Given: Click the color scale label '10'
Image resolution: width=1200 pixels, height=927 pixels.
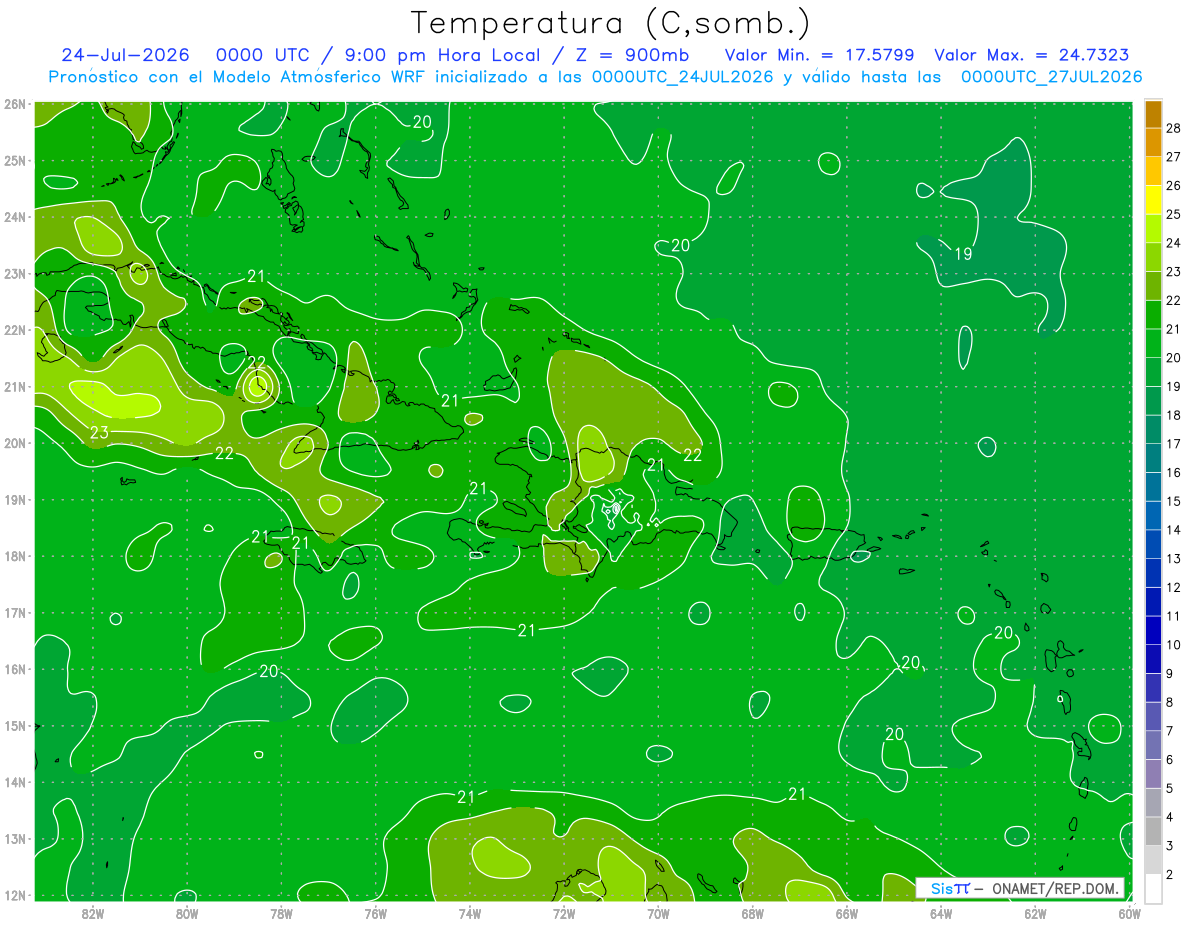Looking at the screenshot, I should coord(1173,645).
